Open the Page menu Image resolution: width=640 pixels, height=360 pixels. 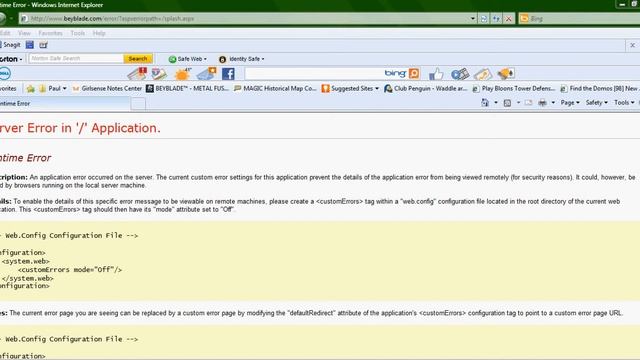[x=570, y=102]
